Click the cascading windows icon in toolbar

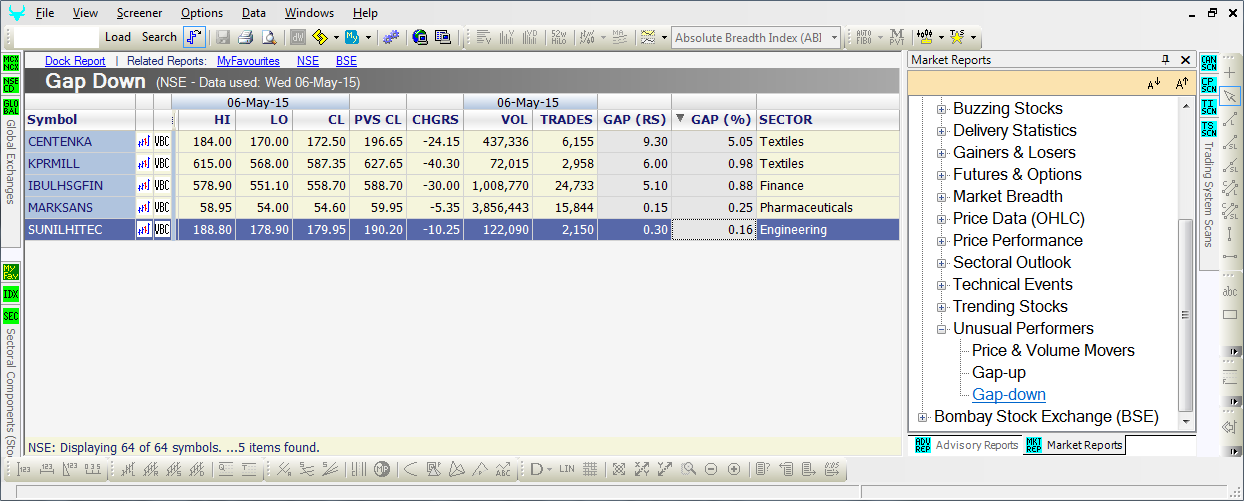pos(443,37)
